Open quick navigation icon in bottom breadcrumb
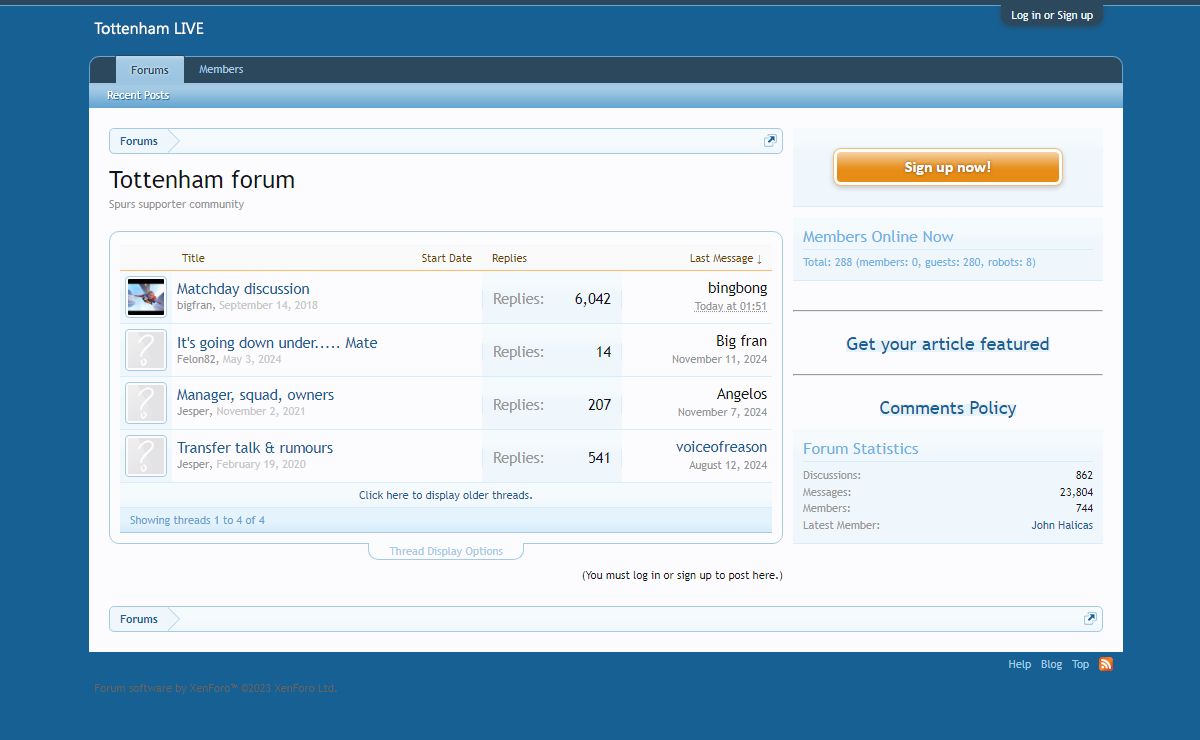1200x740 pixels. point(1090,619)
